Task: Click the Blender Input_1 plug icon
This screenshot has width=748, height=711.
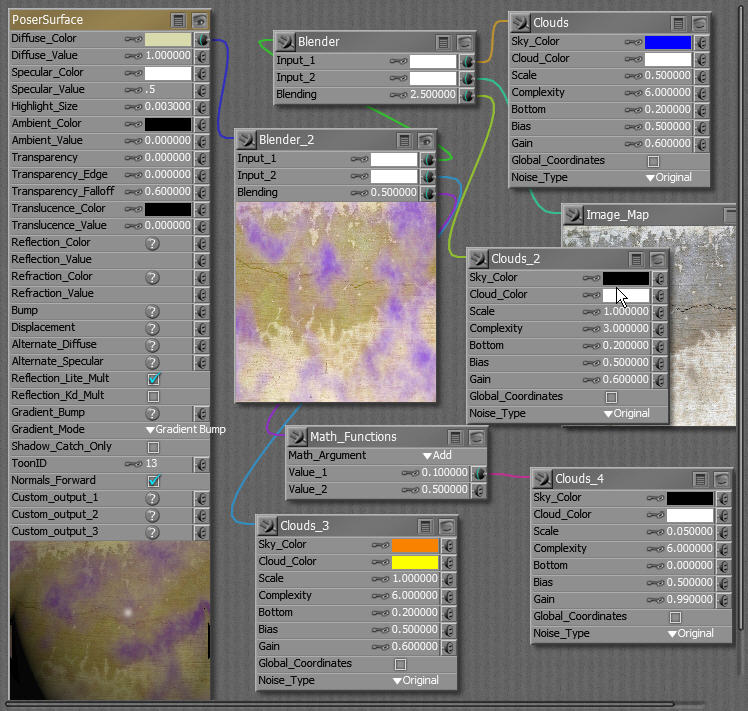Action: (x=467, y=62)
